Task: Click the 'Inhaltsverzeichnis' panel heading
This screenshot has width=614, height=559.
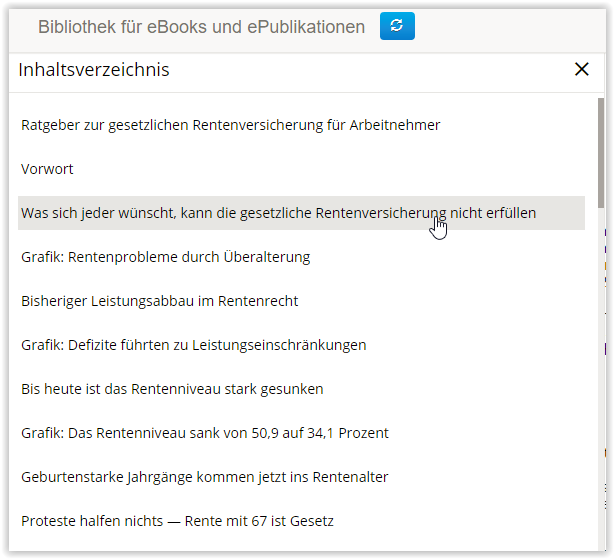Action: [93, 69]
